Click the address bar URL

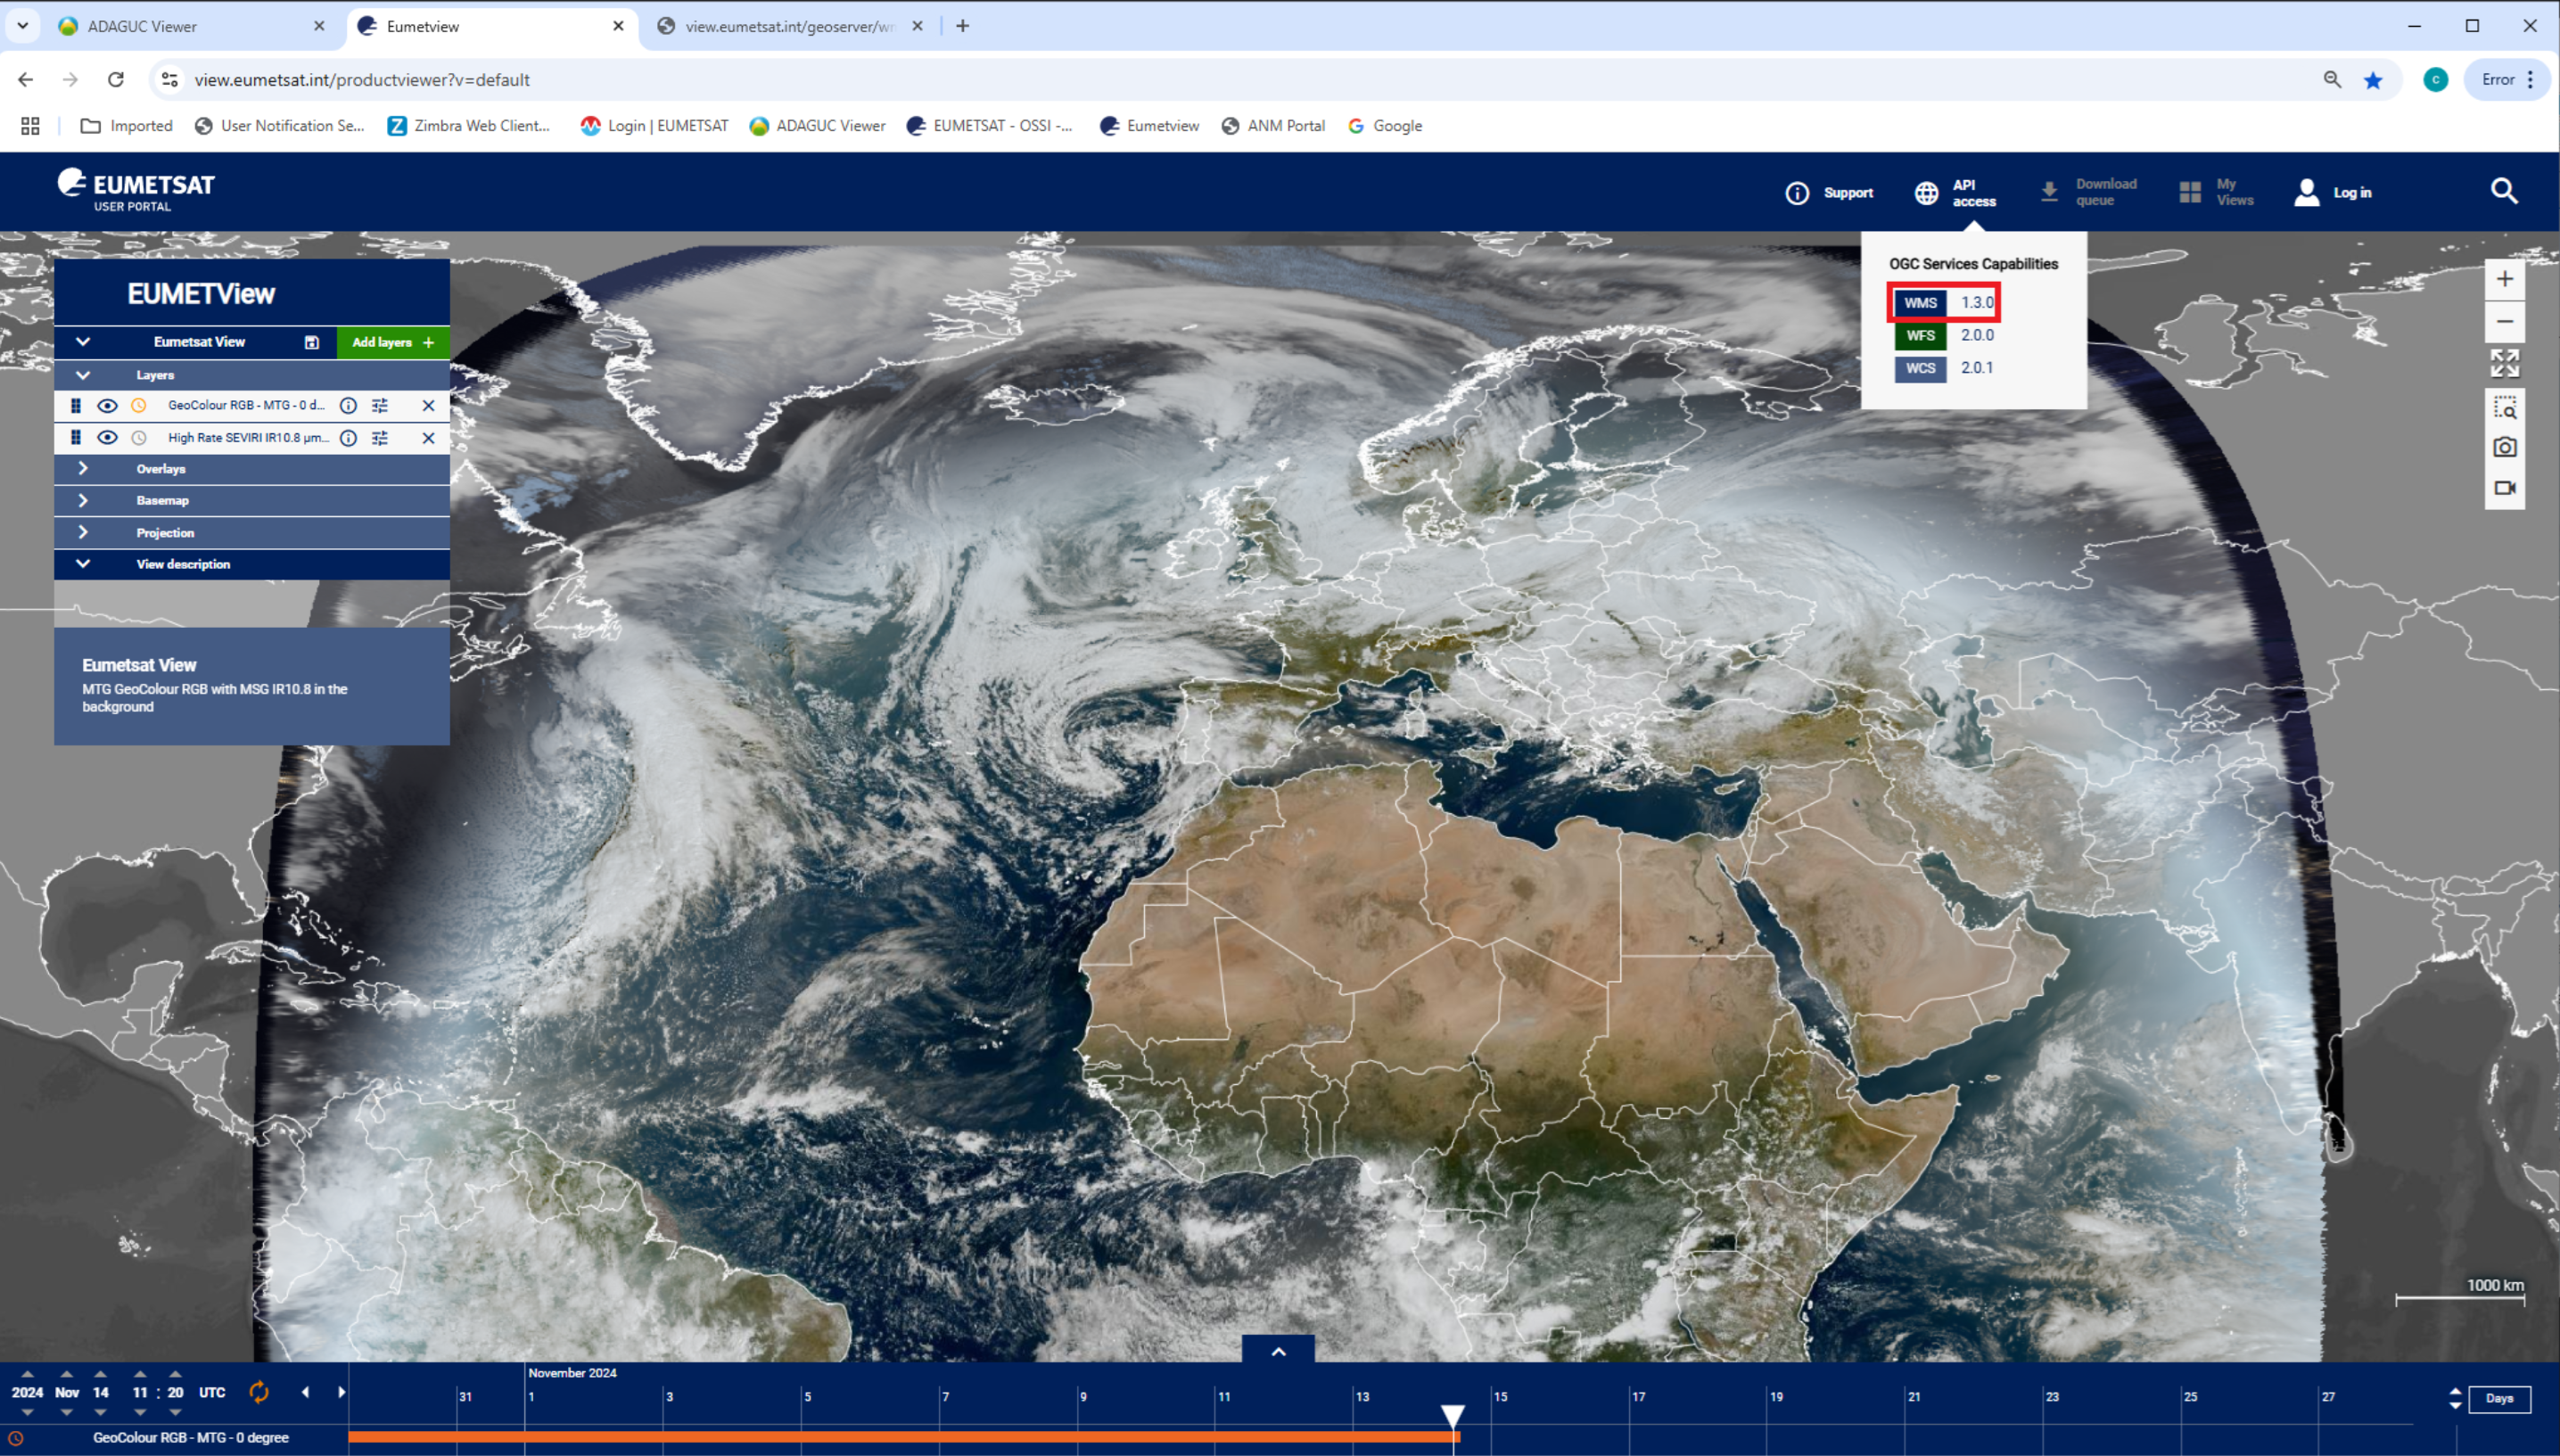362,80
